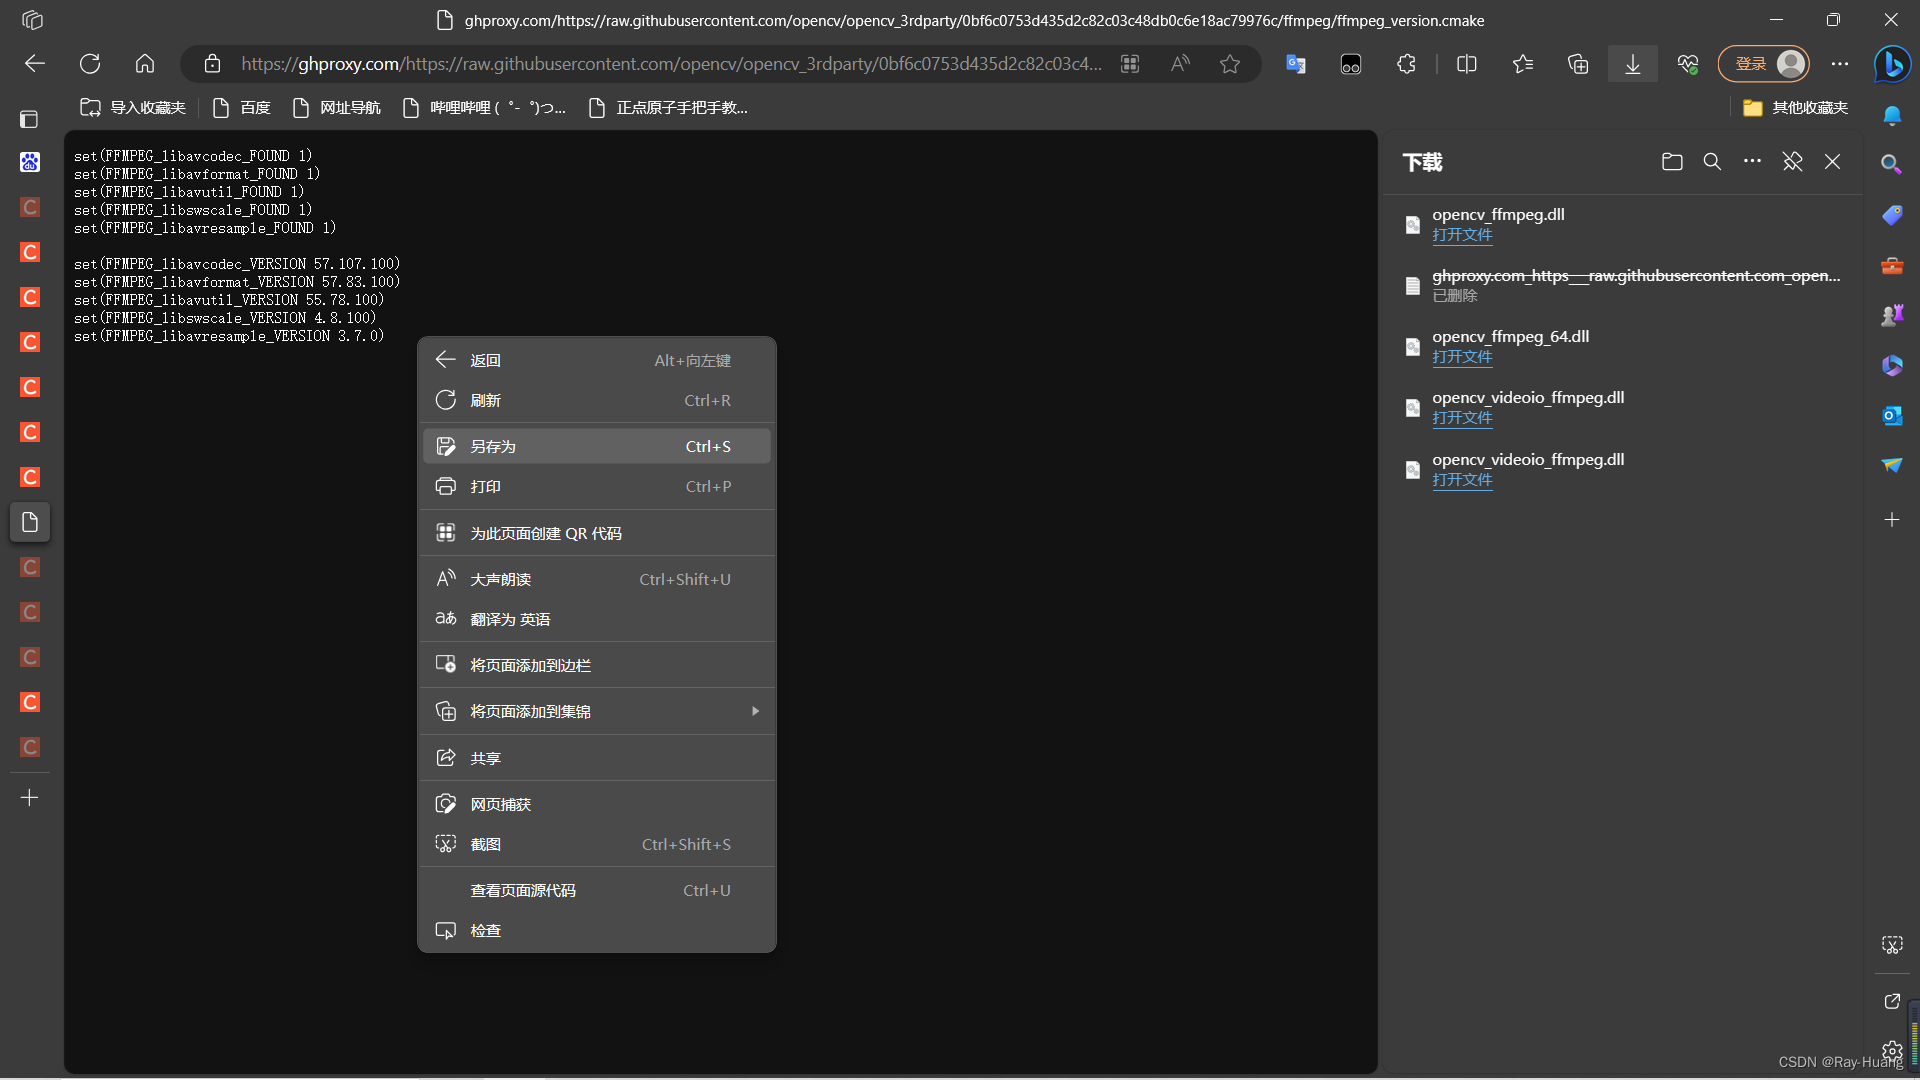The width and height of the screenshot is (1920, 1080).
Task: Open sidebar settings gear icon
Action: (1892, 1050)
